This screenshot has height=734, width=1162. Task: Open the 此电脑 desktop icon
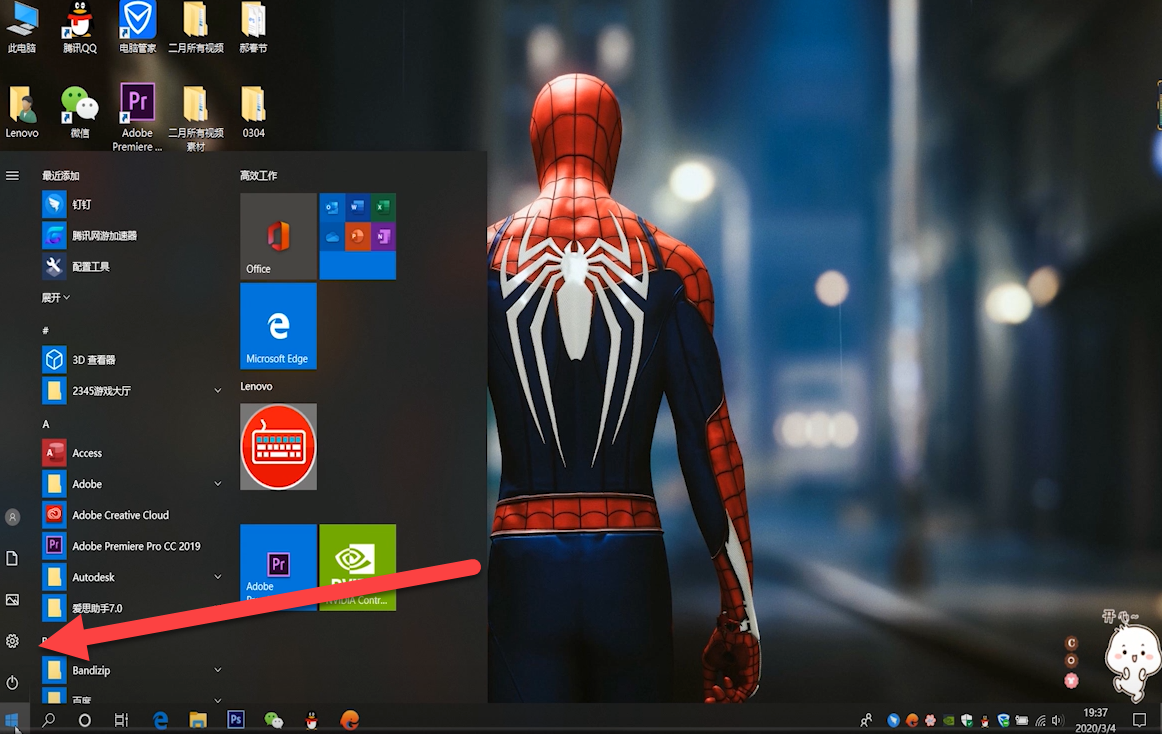(x=22, y=27)
